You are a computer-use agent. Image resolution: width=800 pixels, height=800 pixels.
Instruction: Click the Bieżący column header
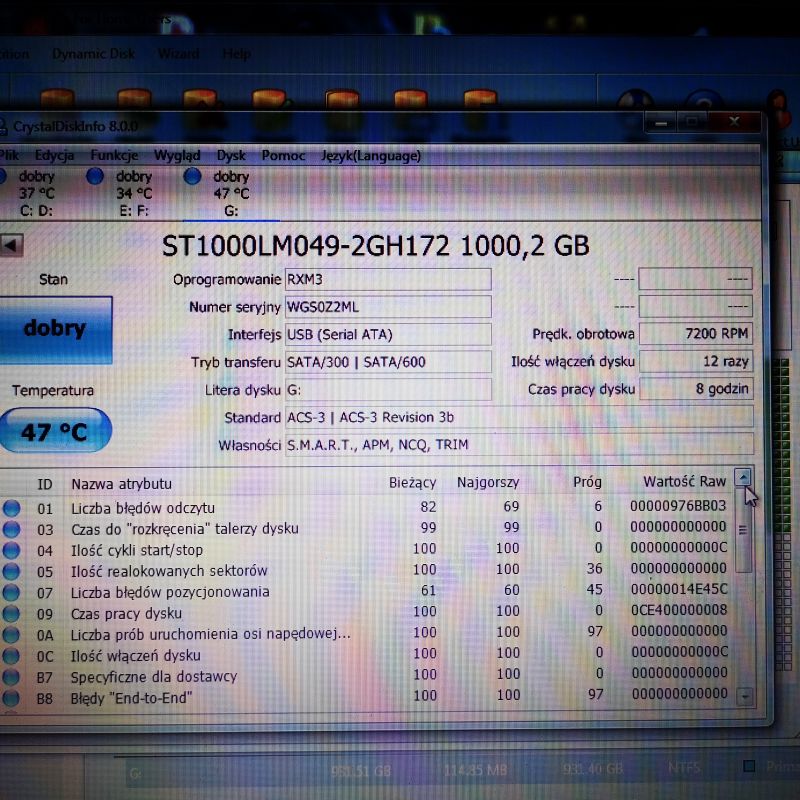point(412,483)
